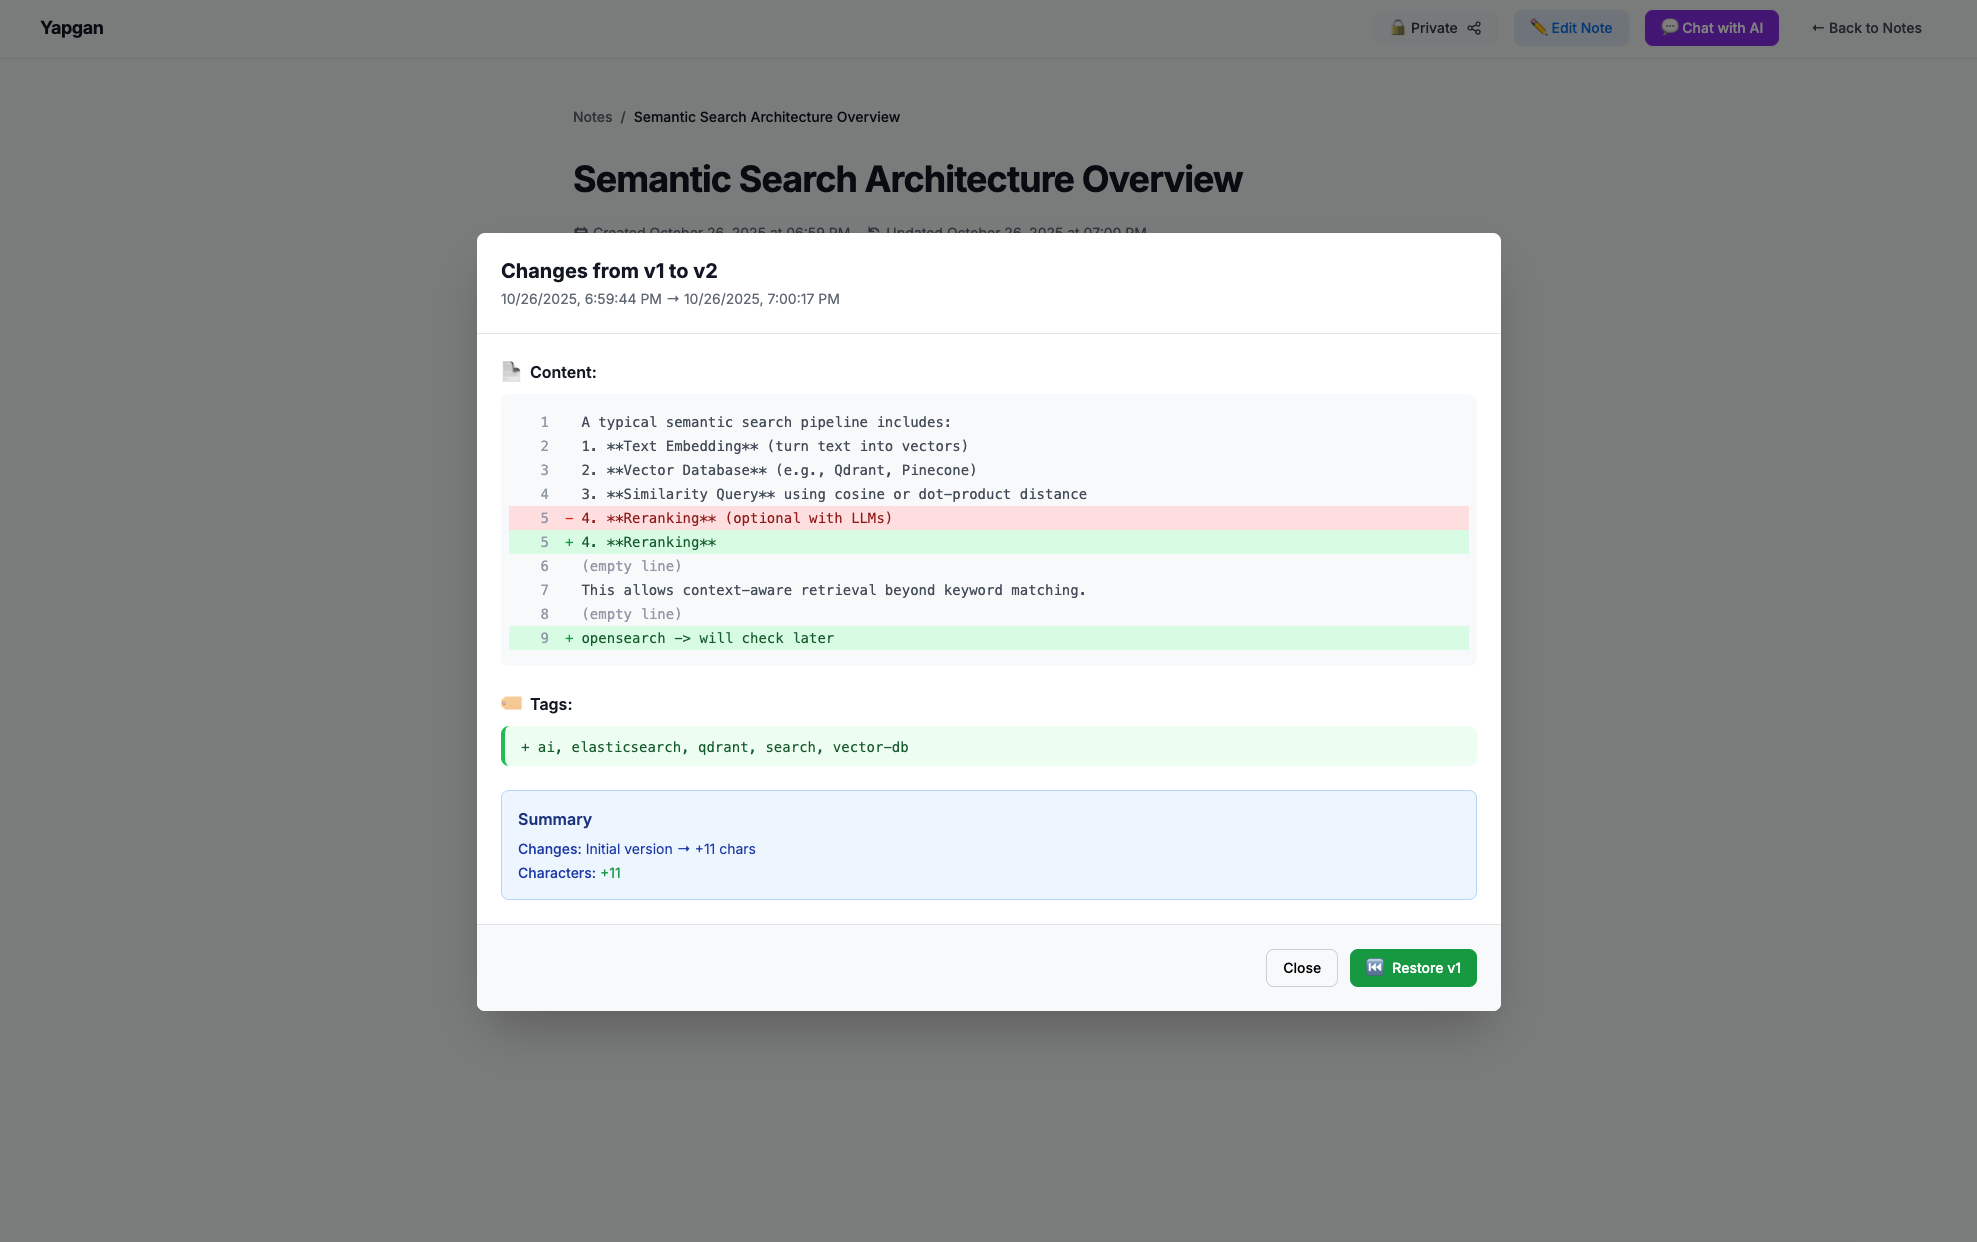The image size is (1977, 1242).
Task: Click the removed Reranking line in red
Action: point(736,518)
